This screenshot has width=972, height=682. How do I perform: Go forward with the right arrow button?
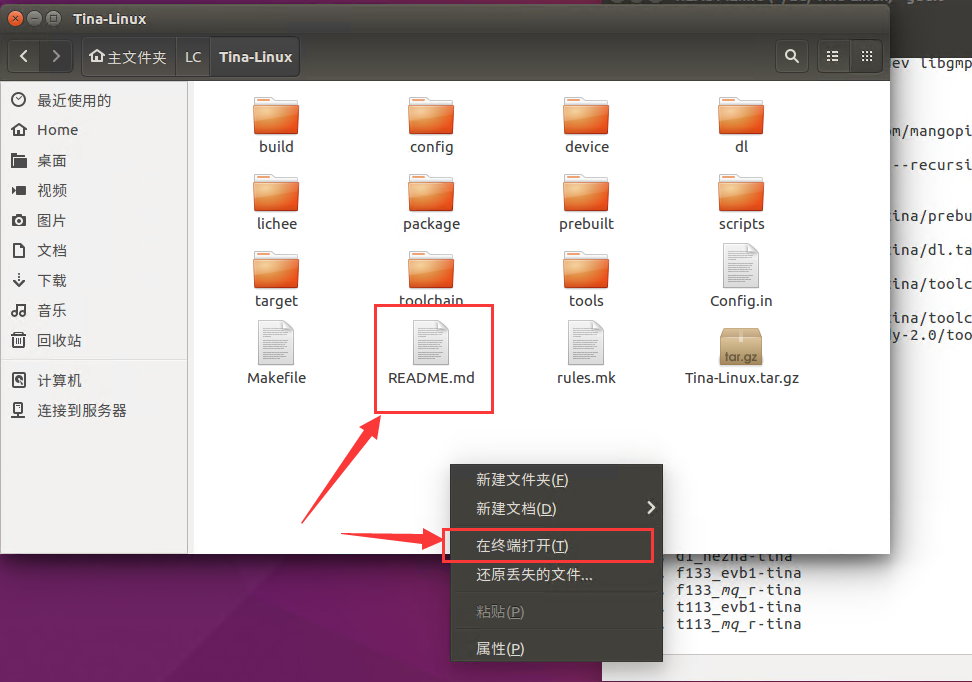[x=56, y=56]
